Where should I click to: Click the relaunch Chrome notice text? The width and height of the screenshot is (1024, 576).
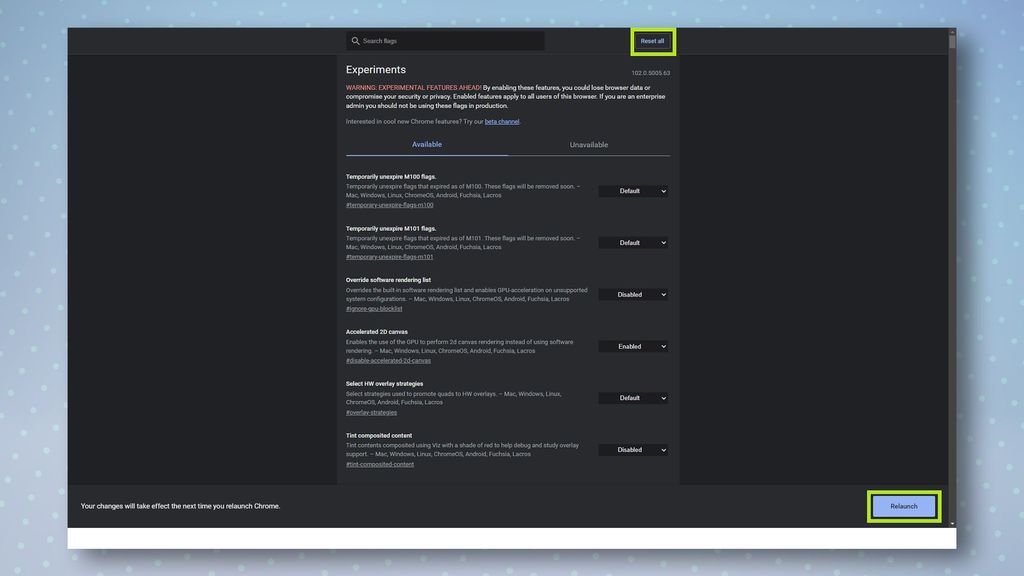point(180,506)
